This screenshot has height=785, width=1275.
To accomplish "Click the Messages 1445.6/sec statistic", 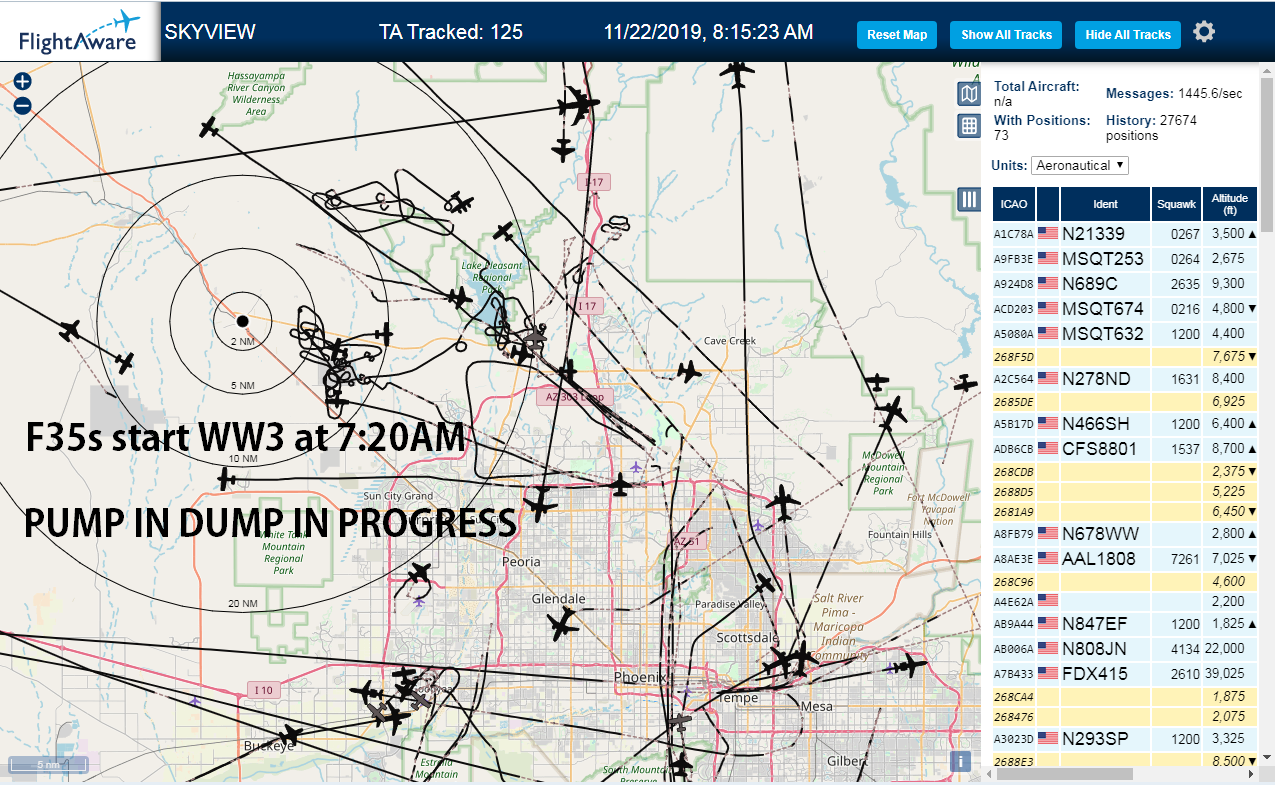I will coord(1174,93).
